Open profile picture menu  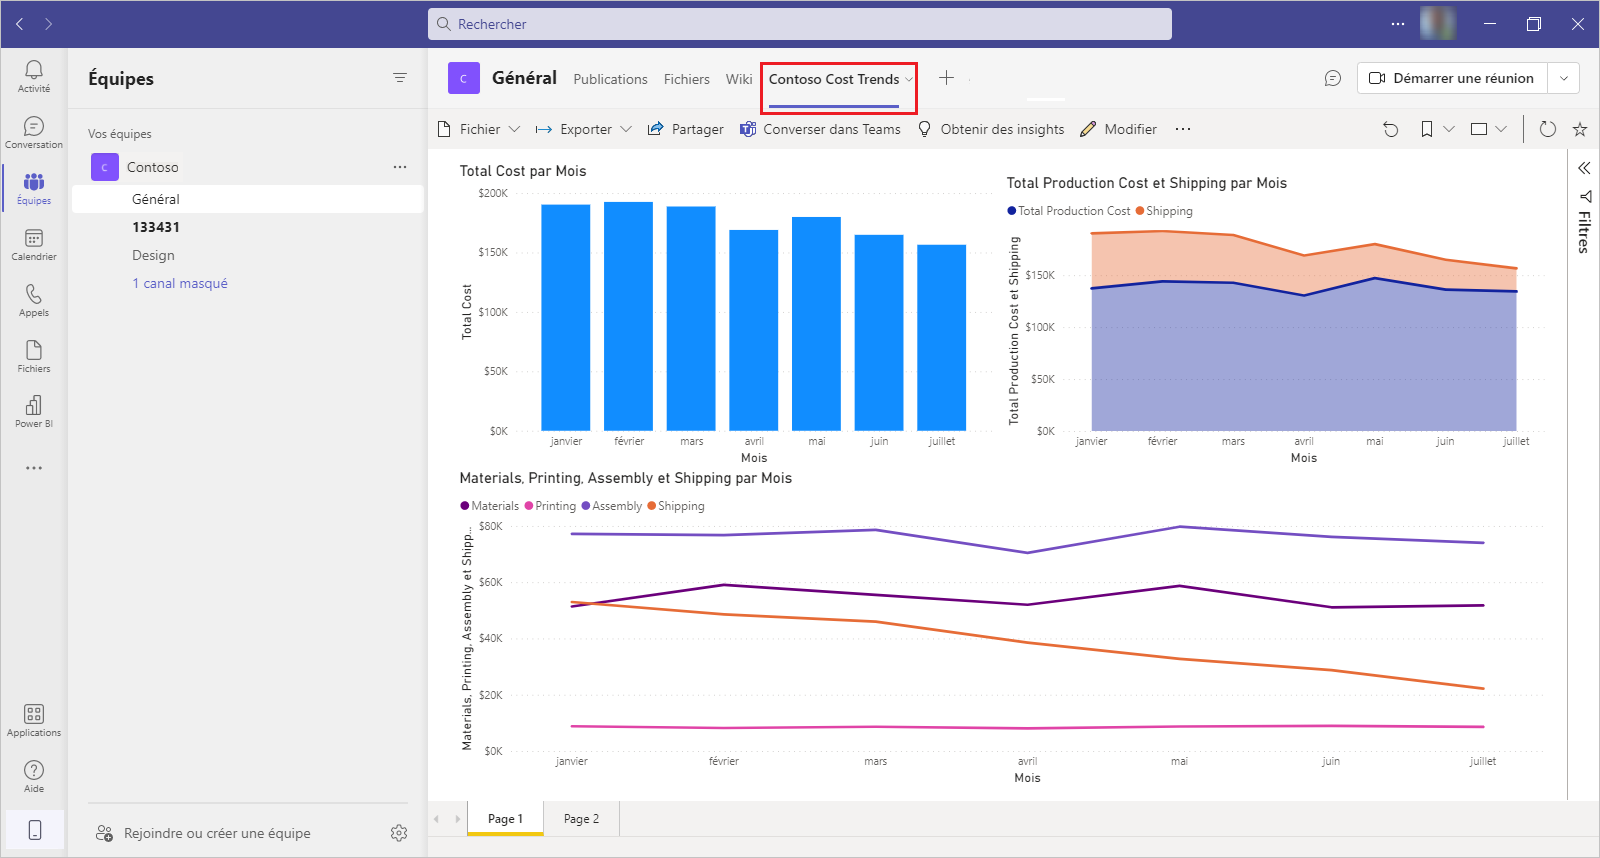[x=1437, y=23]
